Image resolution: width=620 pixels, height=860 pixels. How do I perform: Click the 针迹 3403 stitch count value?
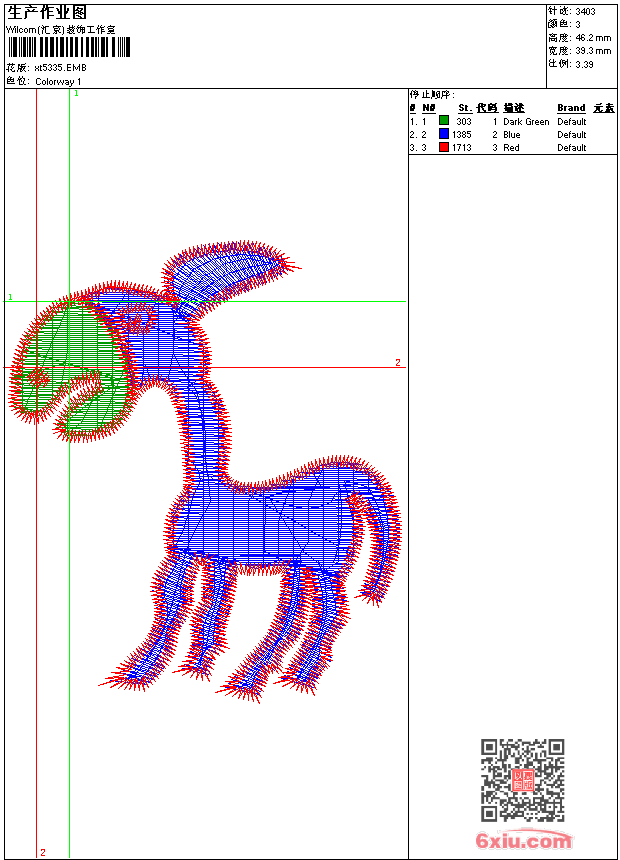click(x=585, y=11)
